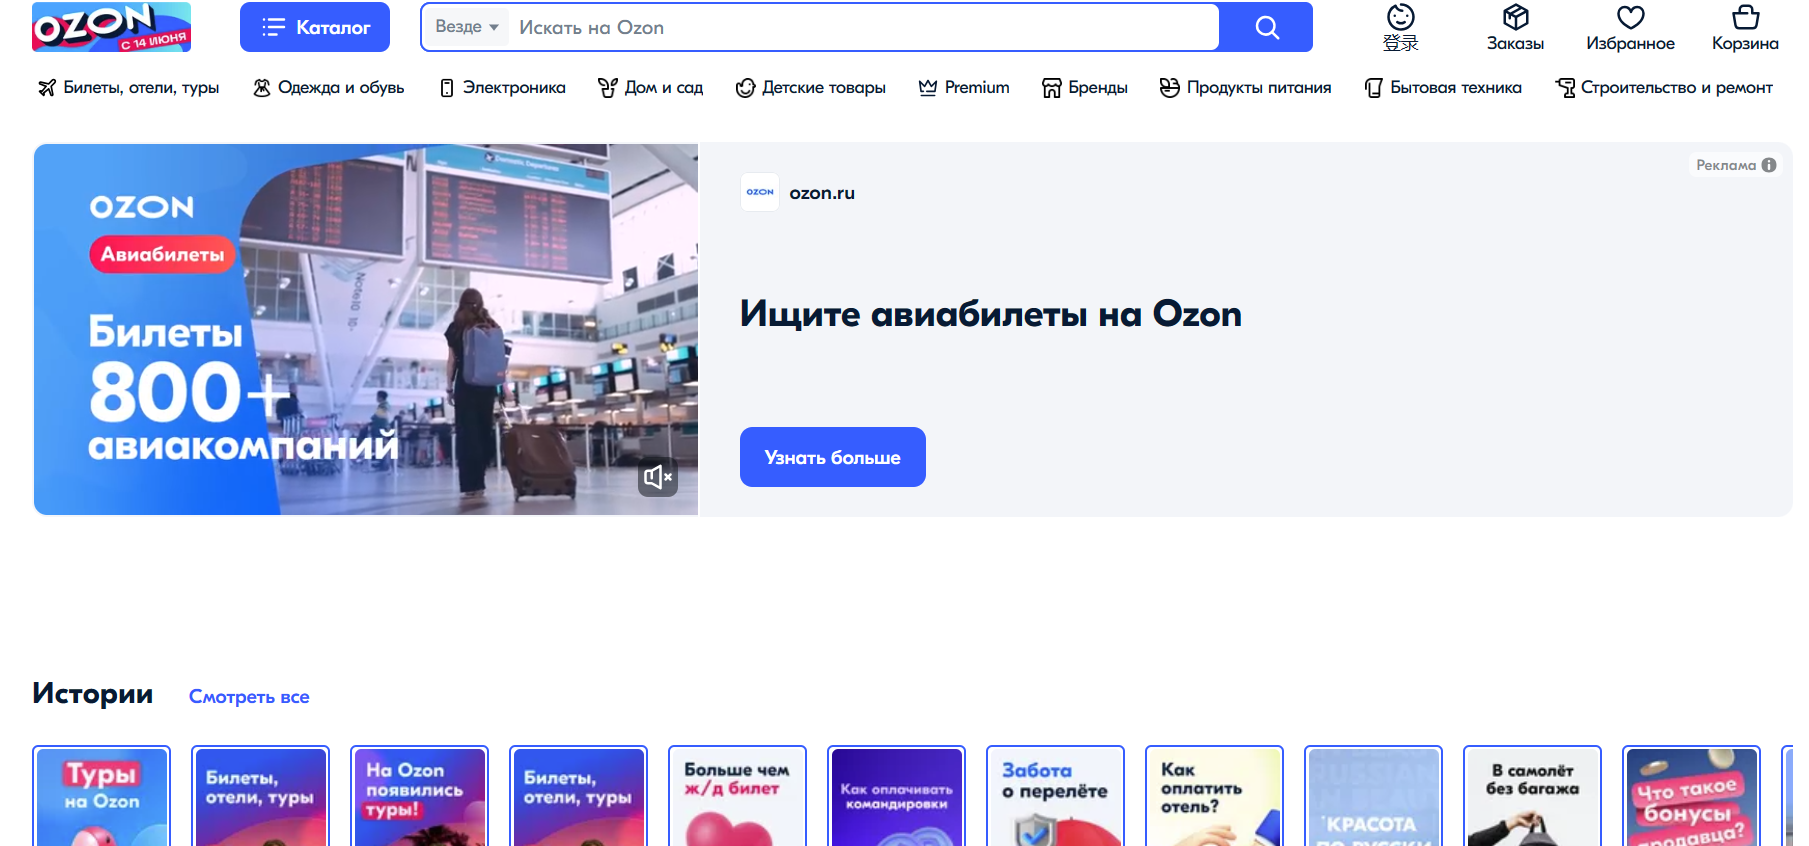Open Билеты, отели, туры category

pos(141,88)
